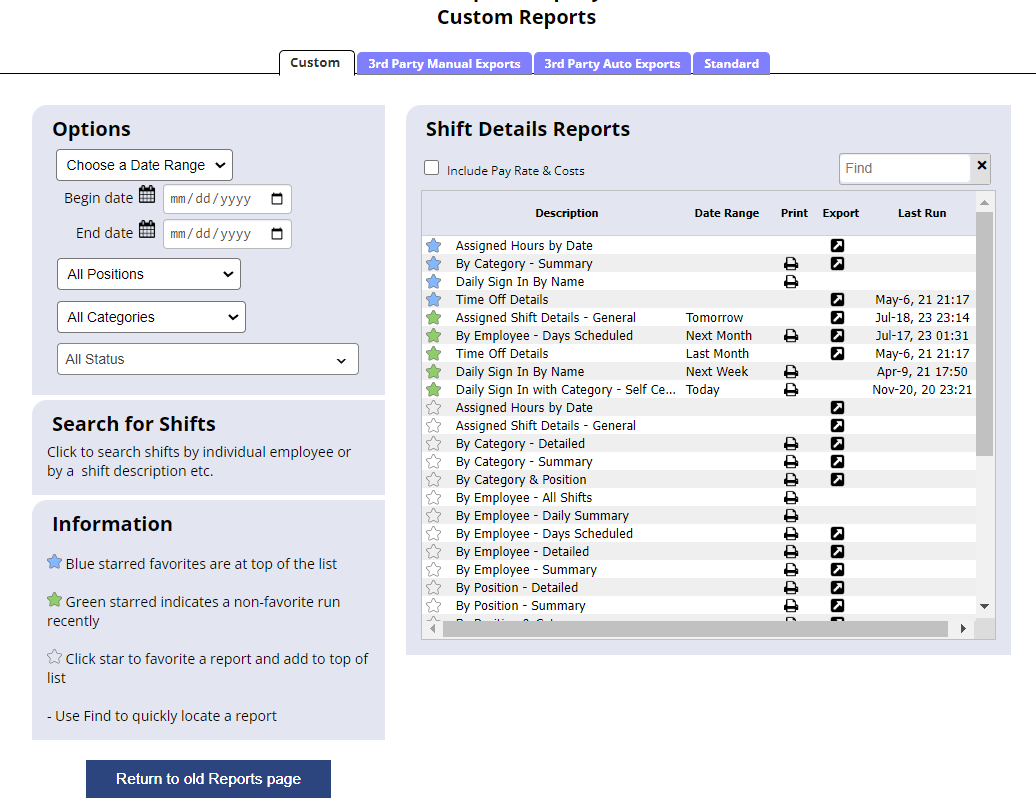Unfavorite the blue-starred Time Off Details report

point(433,300)
